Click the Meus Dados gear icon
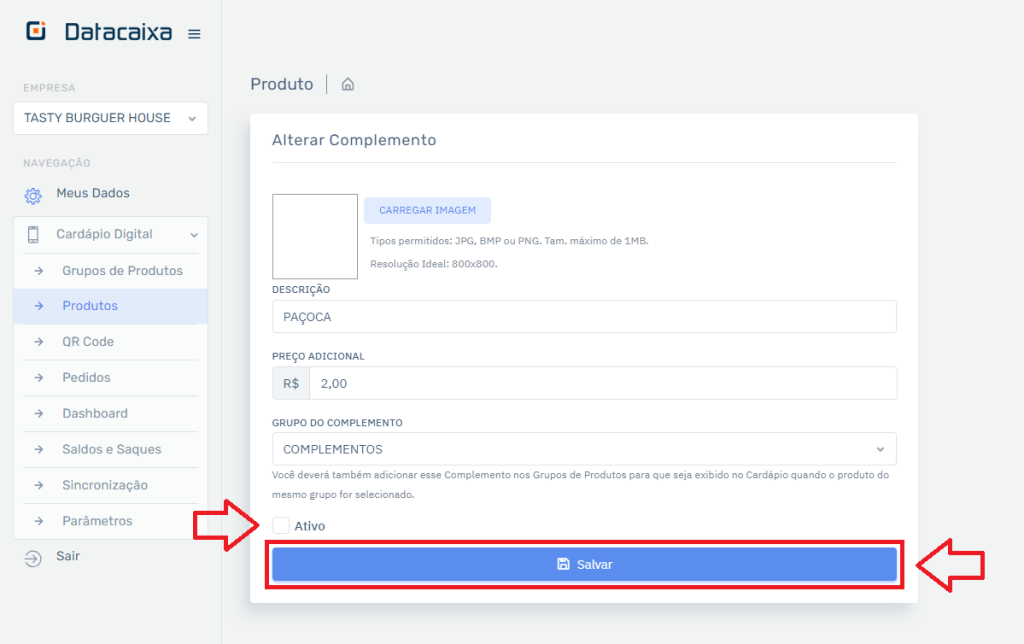 point(33,195)
